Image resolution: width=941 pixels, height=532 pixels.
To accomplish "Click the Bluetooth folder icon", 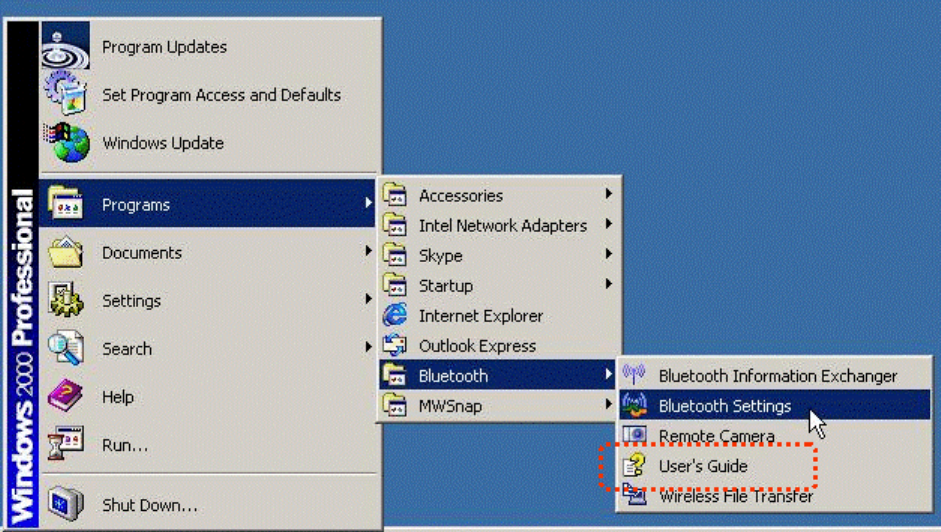I will [x=395, y=375].
